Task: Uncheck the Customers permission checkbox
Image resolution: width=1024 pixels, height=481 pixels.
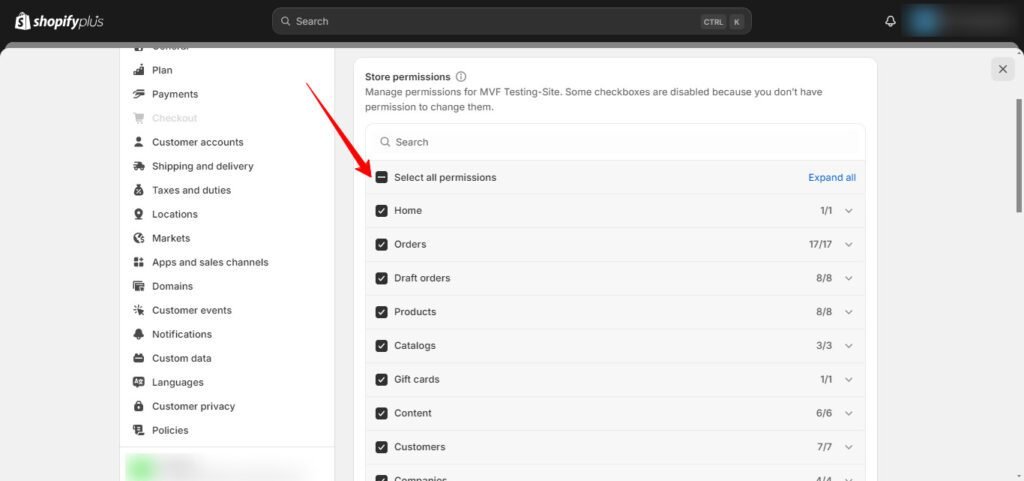Action: pyautogui.click(x=381, y=447)
